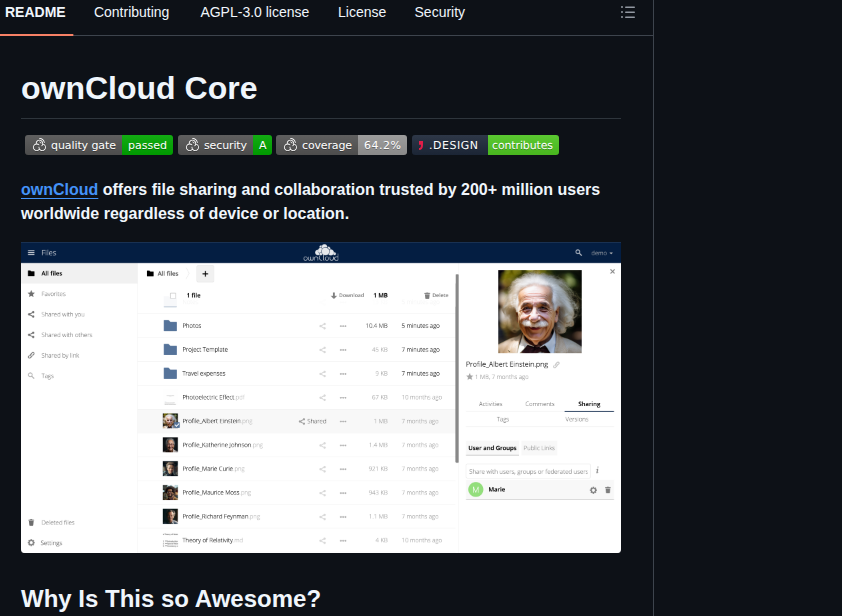
Task: Click the coverage 64.2% badge
Action: pyautogui.click(x=342, y=145)
